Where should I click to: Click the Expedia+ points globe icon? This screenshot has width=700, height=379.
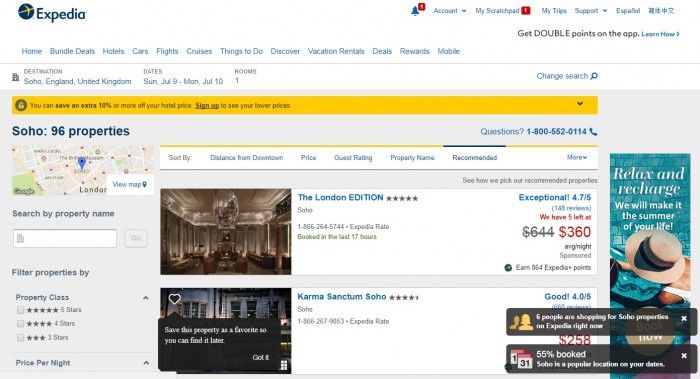(x=508, y=268)
